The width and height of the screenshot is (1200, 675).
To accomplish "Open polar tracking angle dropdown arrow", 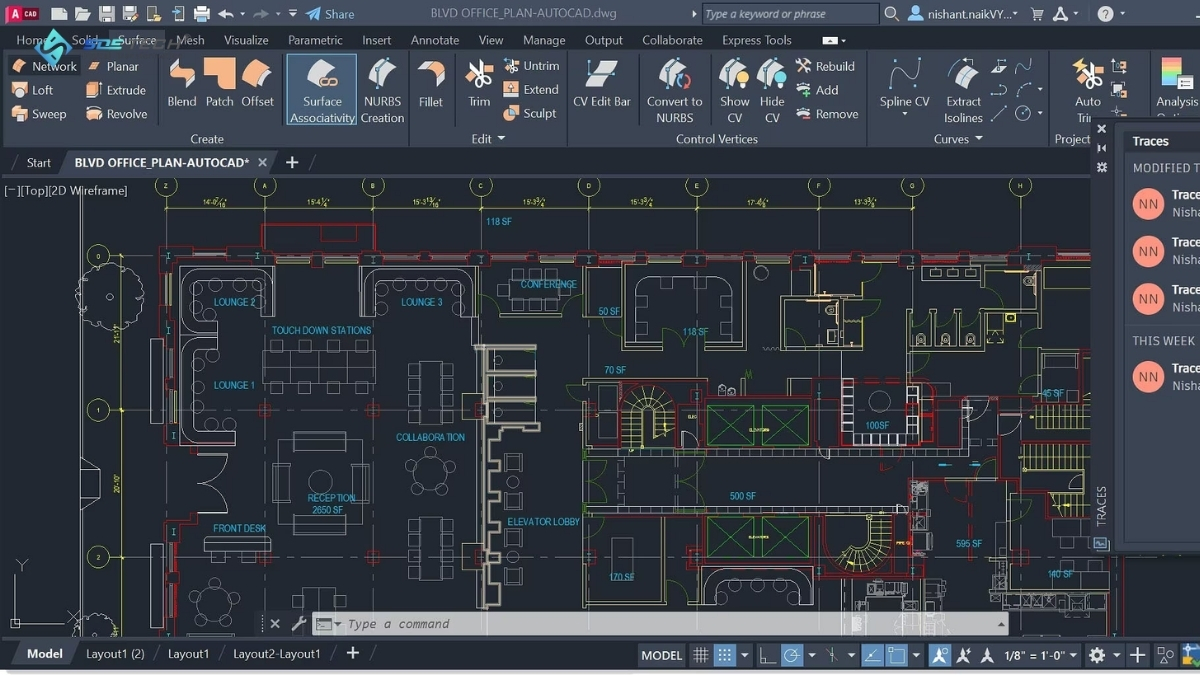I will [x=811, y=656].
